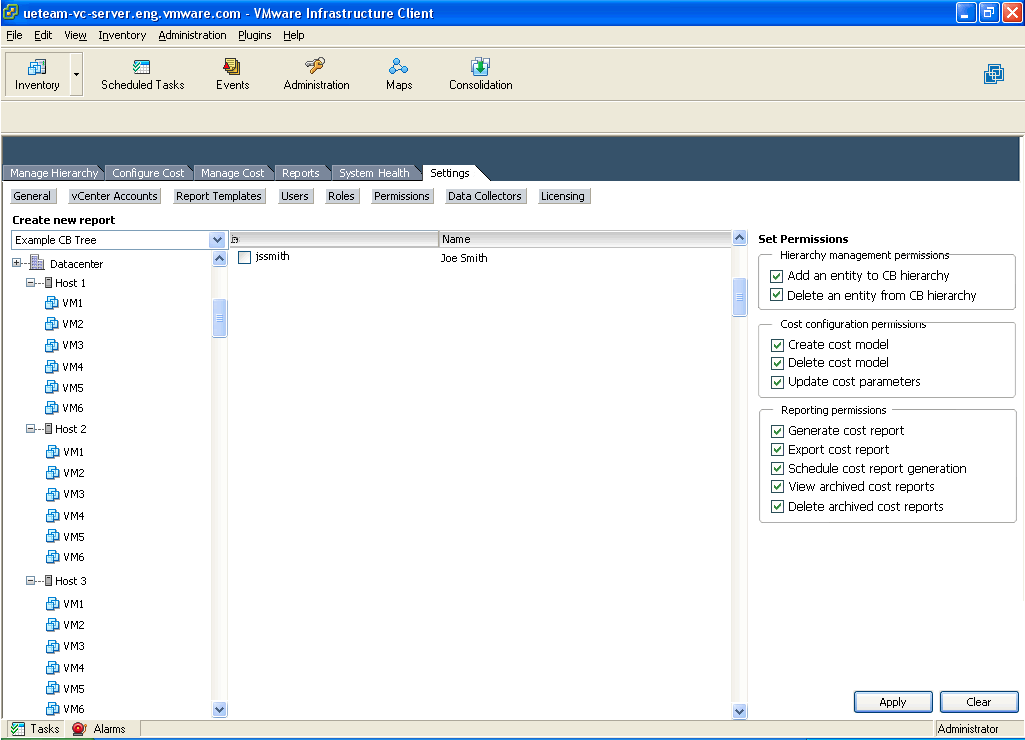Uncheck Create cost model permission
The width and height of the screenshot is (1025, 740).
(777, 345)
